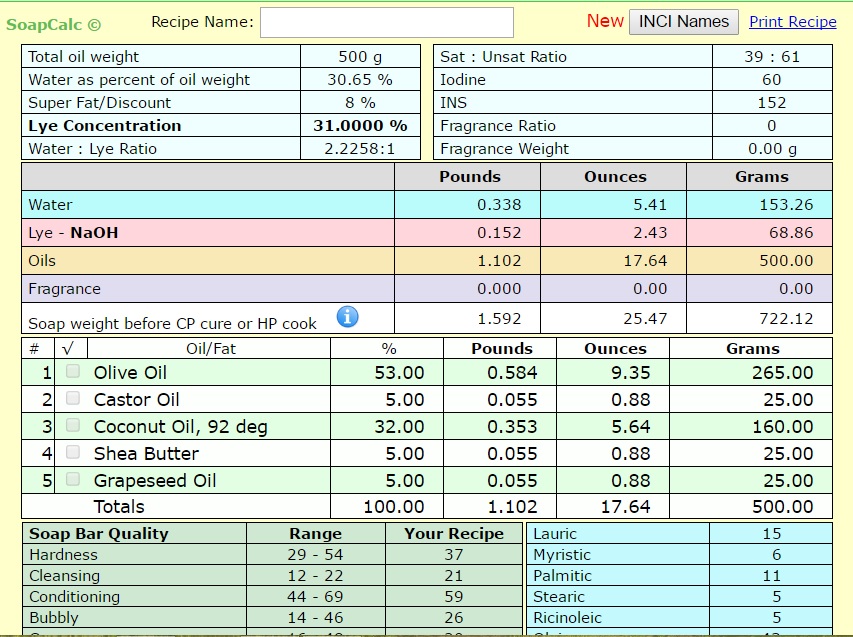
Task: Select the Coconut Oil grams value 160.00
Action: pyautogui.click(x=783, y=427)
